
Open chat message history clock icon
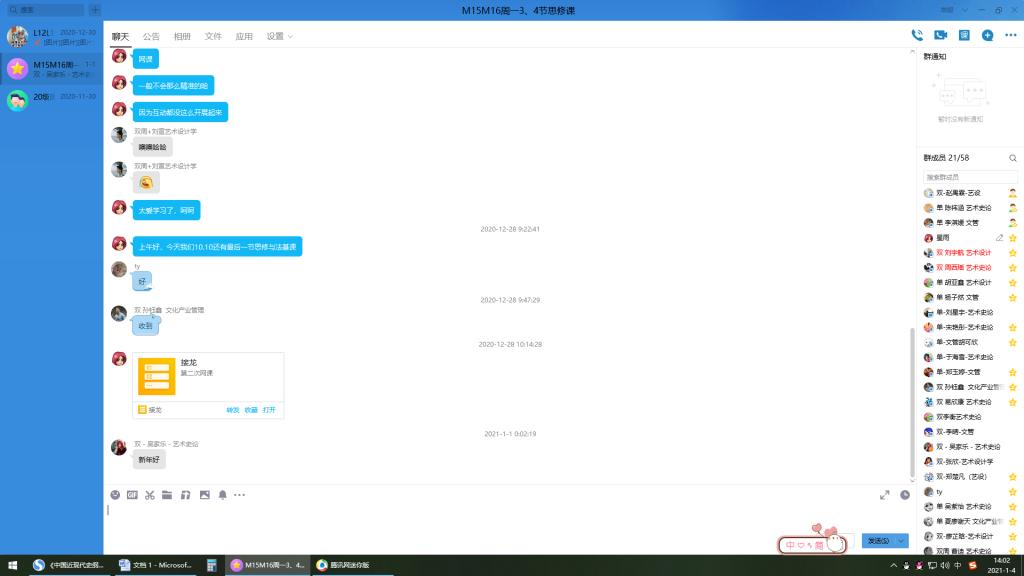(905, 494)
